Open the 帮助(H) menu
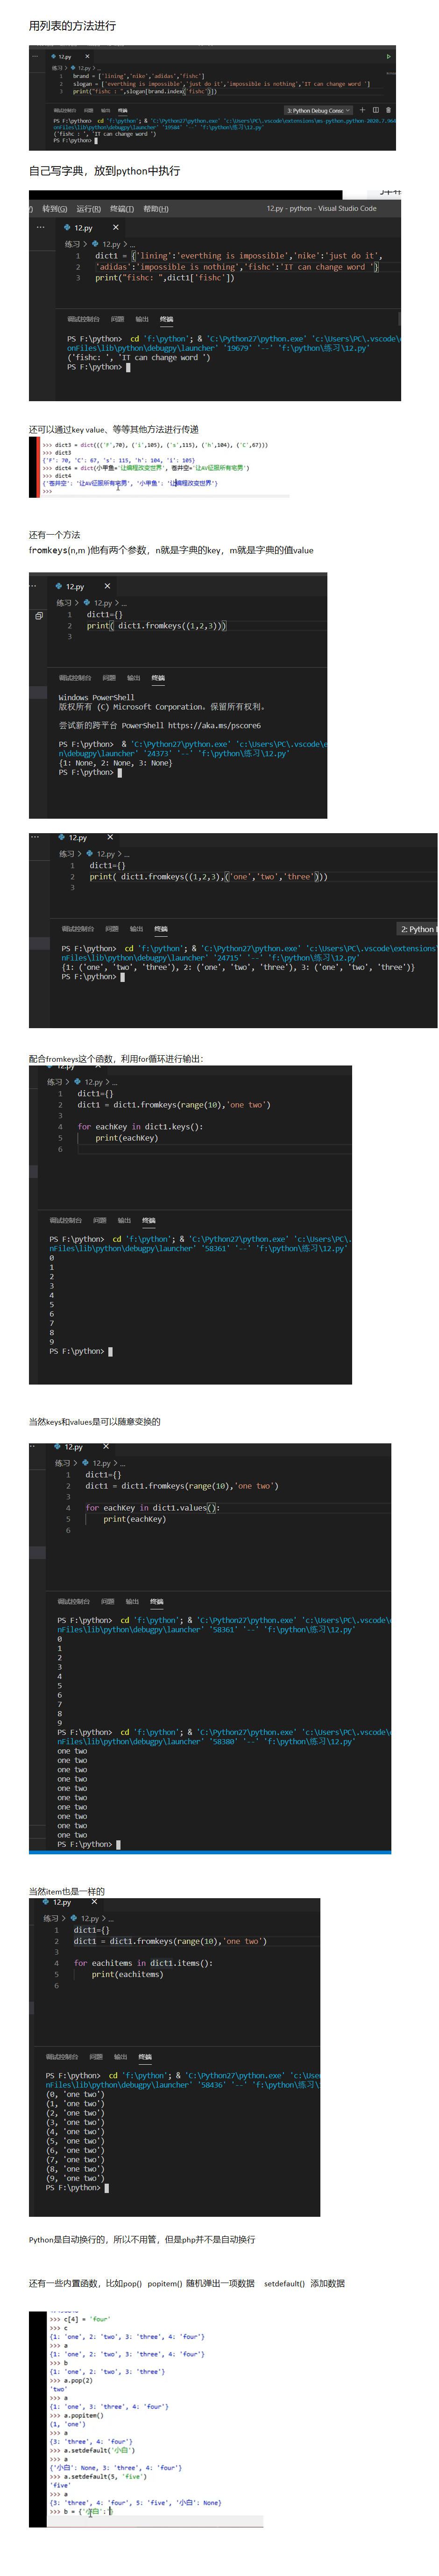The width and height of the screenshot is (439, 2576). 156,209
